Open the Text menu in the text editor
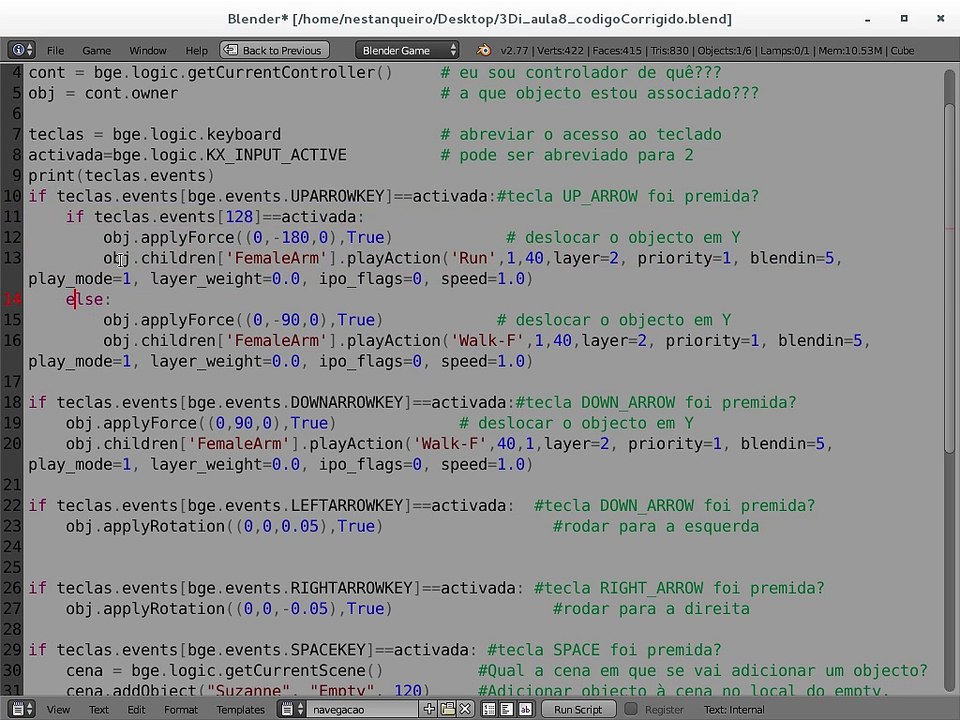The height and width of the screenshot is (720, 960). pos(99,710)
